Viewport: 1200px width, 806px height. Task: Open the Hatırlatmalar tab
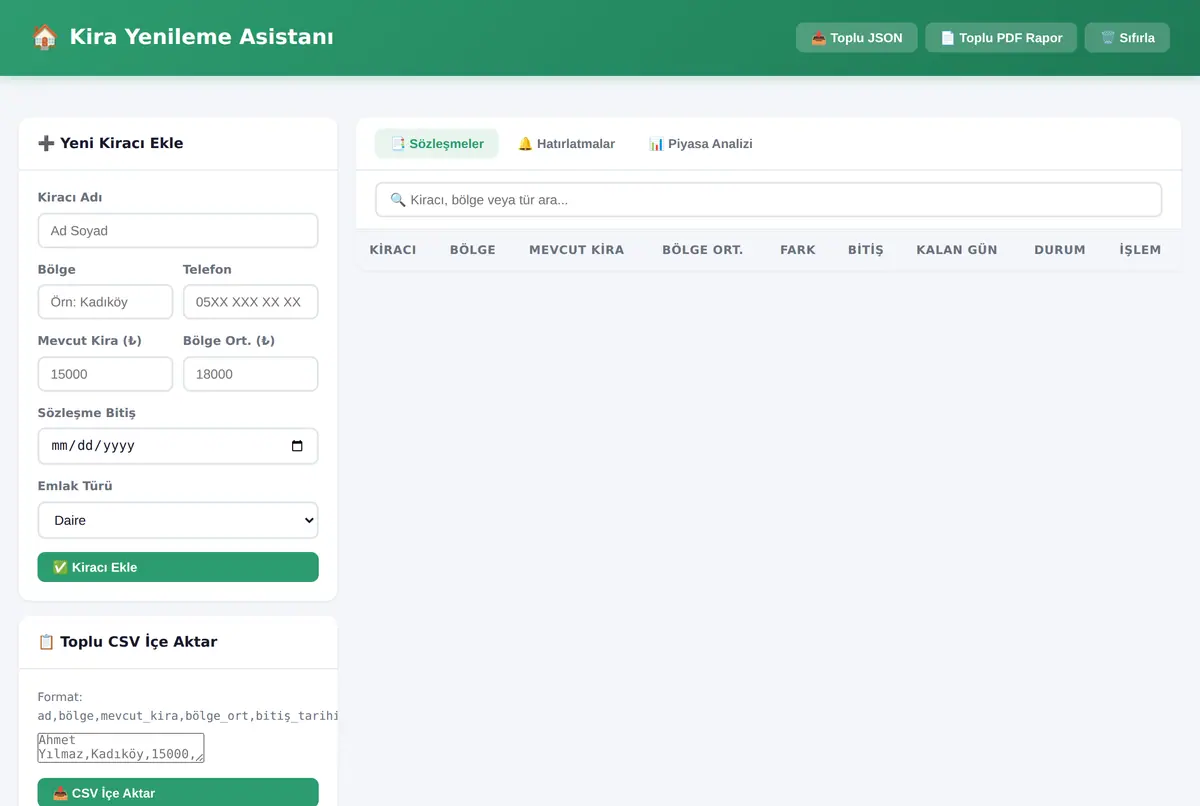click(566, 143)
